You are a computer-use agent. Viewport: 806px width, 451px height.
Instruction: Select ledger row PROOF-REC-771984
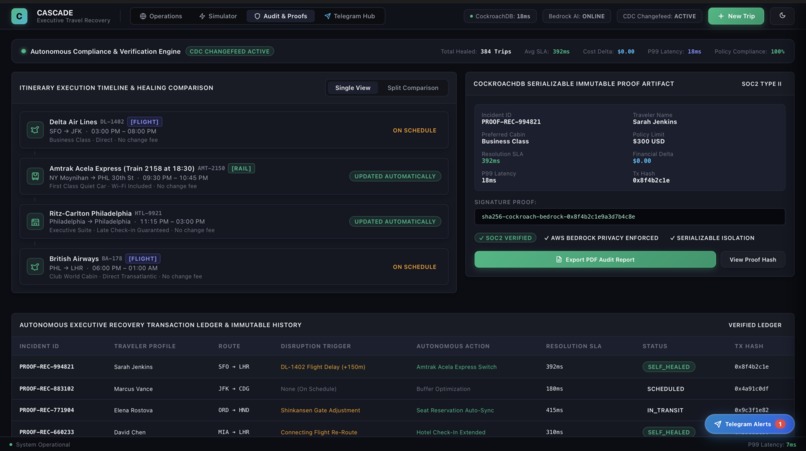click(402, 410)
